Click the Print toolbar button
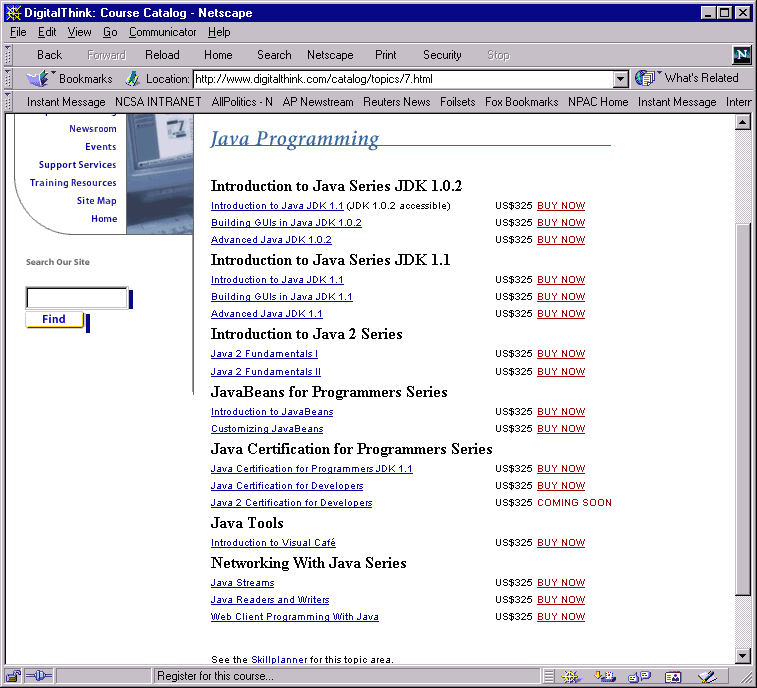Viewport: 757px width, 688px height. pyautogui.click(x=386, y=55)
